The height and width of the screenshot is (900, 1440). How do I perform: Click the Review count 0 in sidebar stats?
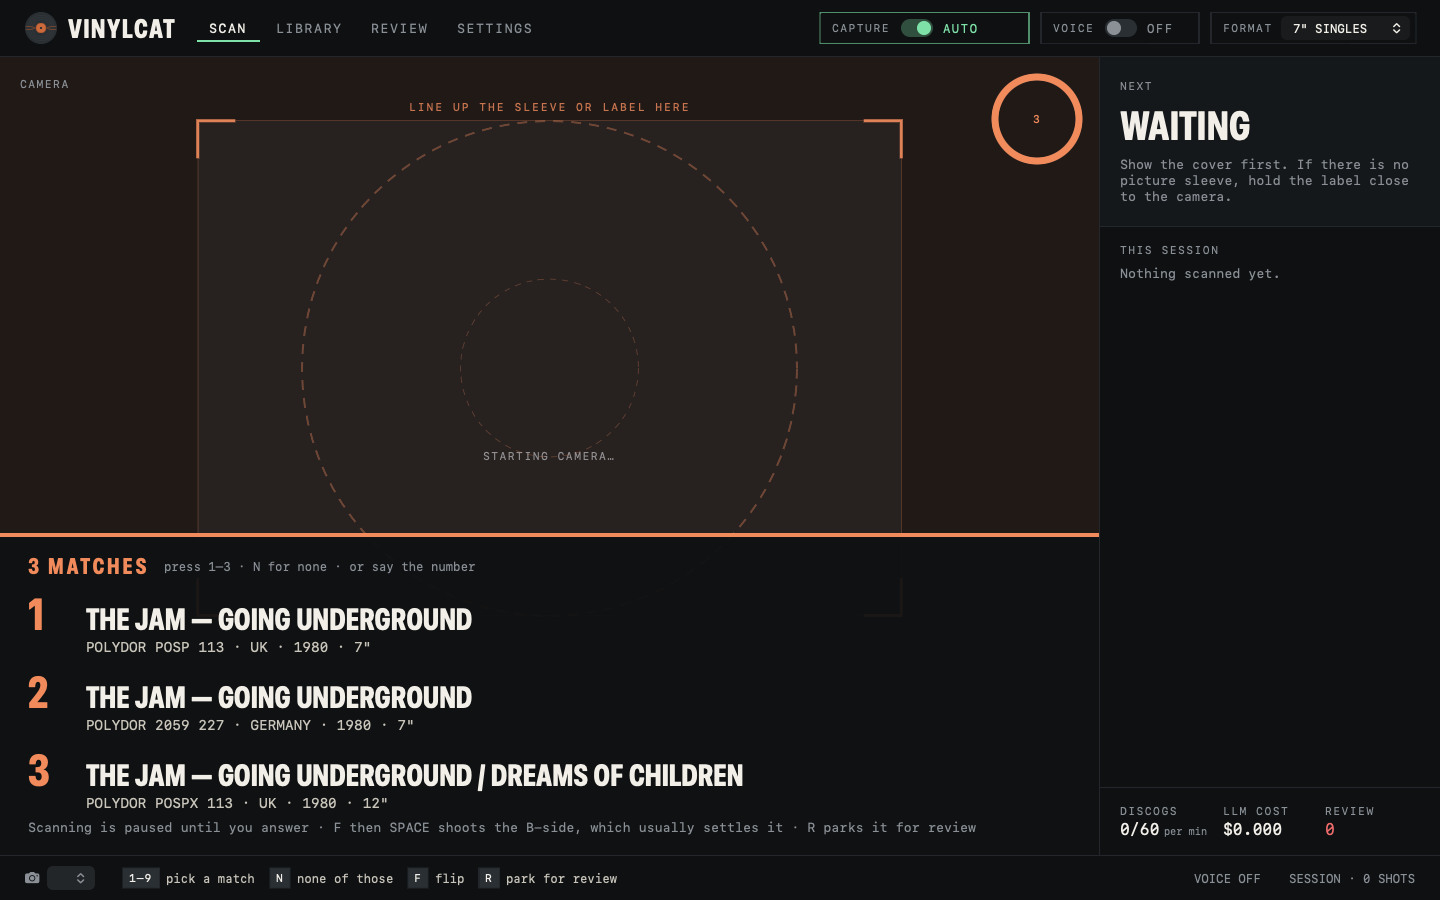(1330, 829)
